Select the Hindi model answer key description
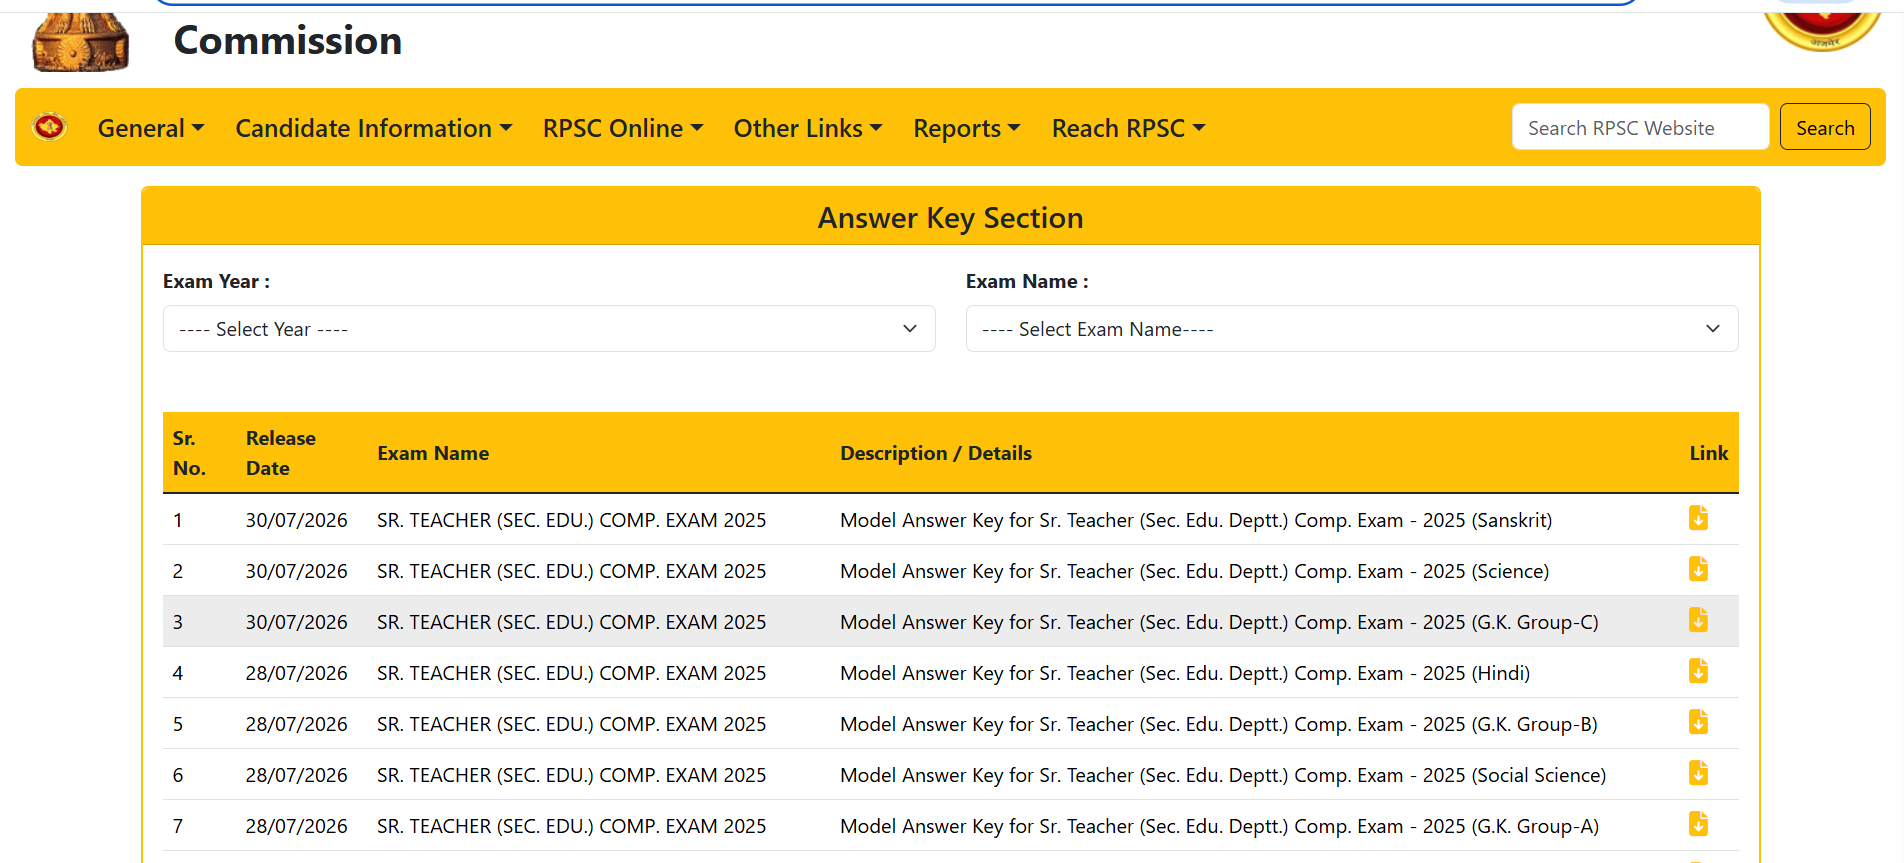 1185,673
